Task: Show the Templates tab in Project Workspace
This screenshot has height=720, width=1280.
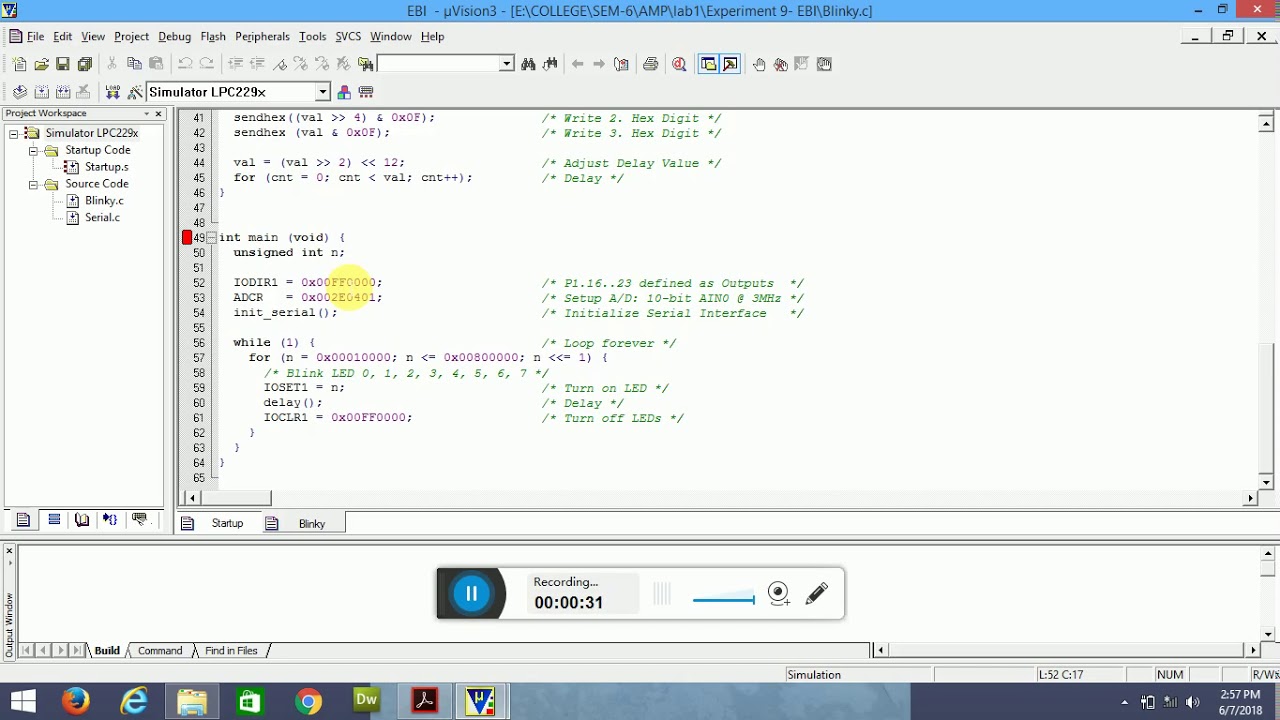Action: (140, 520)
